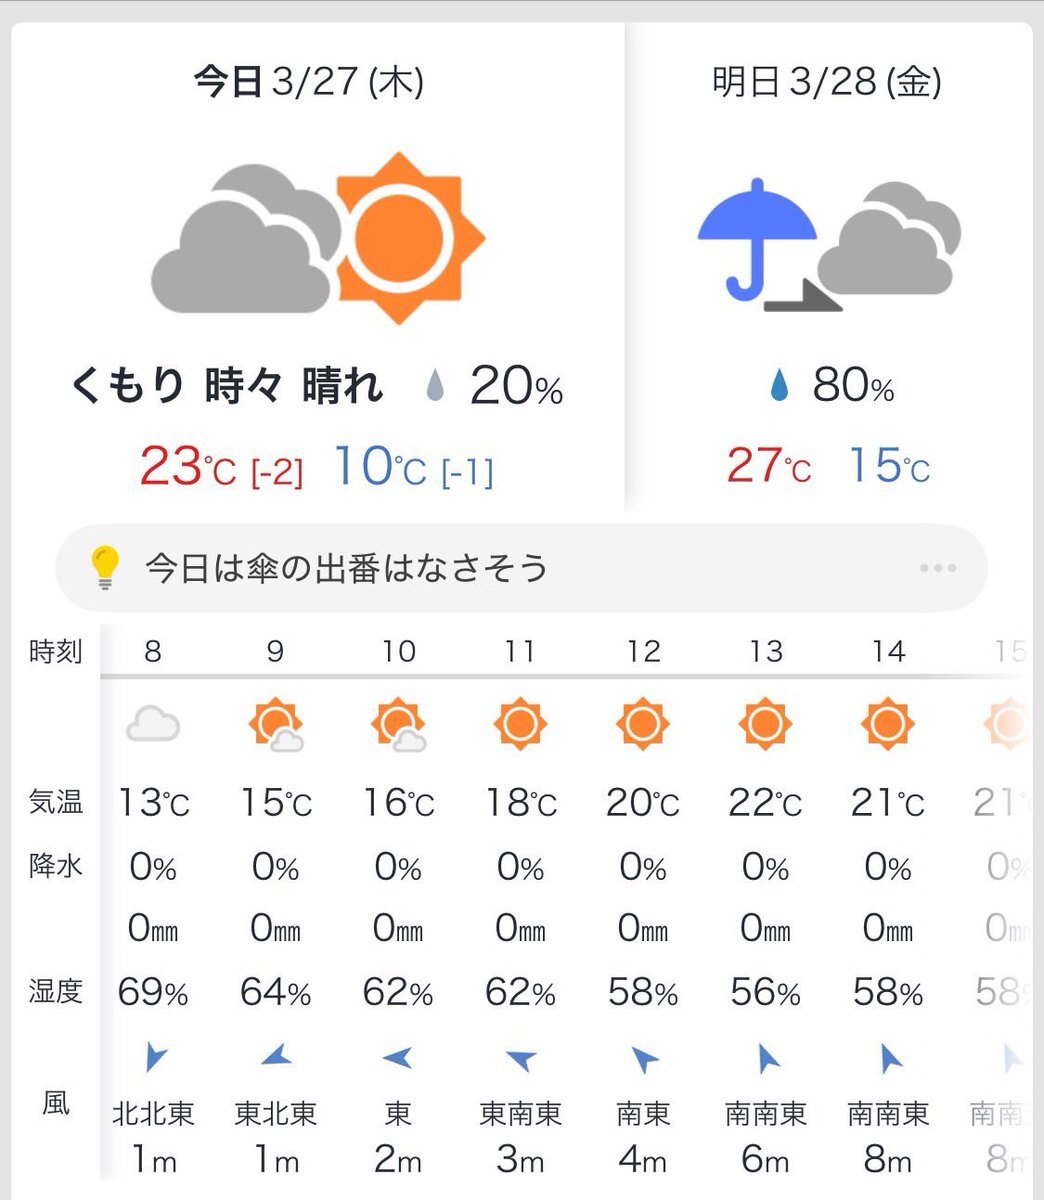The height and width of the screenshot is (1200, 1044).
Task: Tap today's cloudy-with-sun weather icon
Action: click(x=318, y=239)
